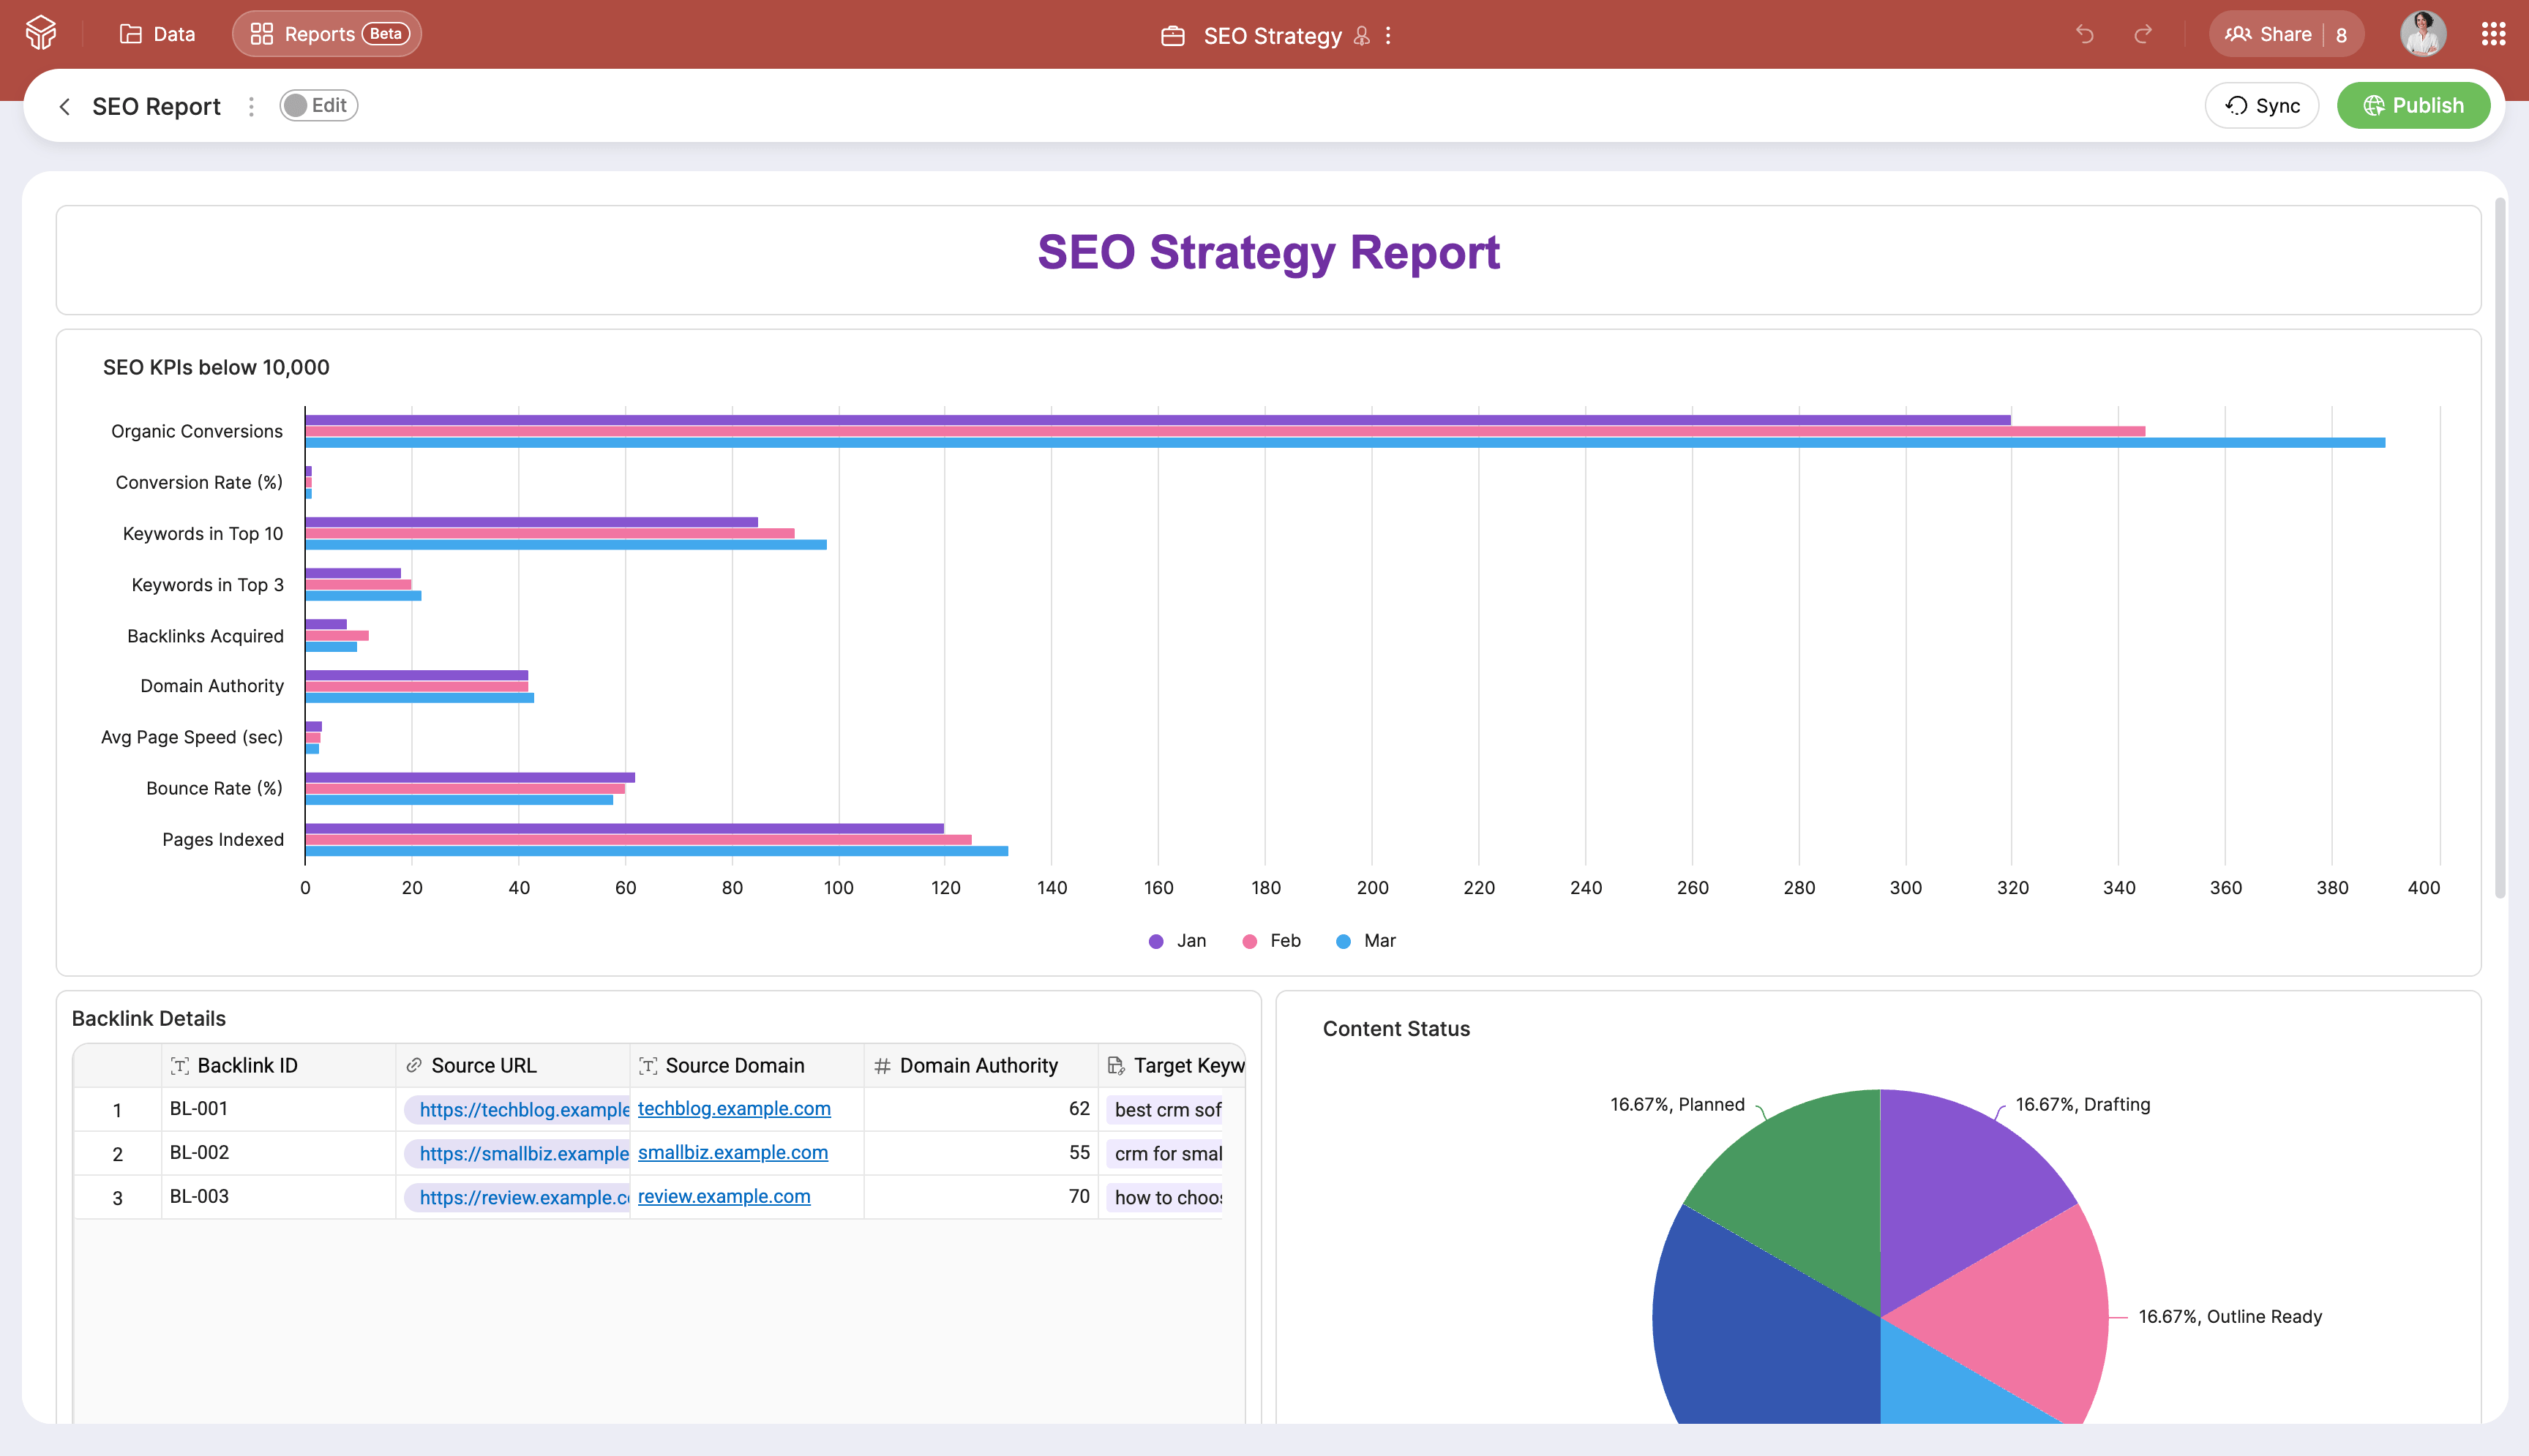Click the text-type icon beside Backlink ID
Image resolution: width=2529 pixels, height=1456 pixels.
(x=179, y=1066)
